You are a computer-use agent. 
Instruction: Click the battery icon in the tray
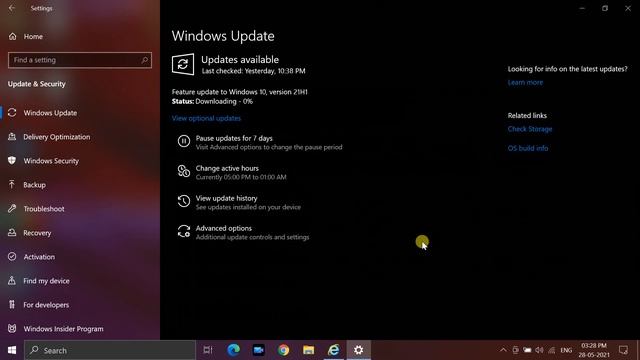tap(527, 350)
